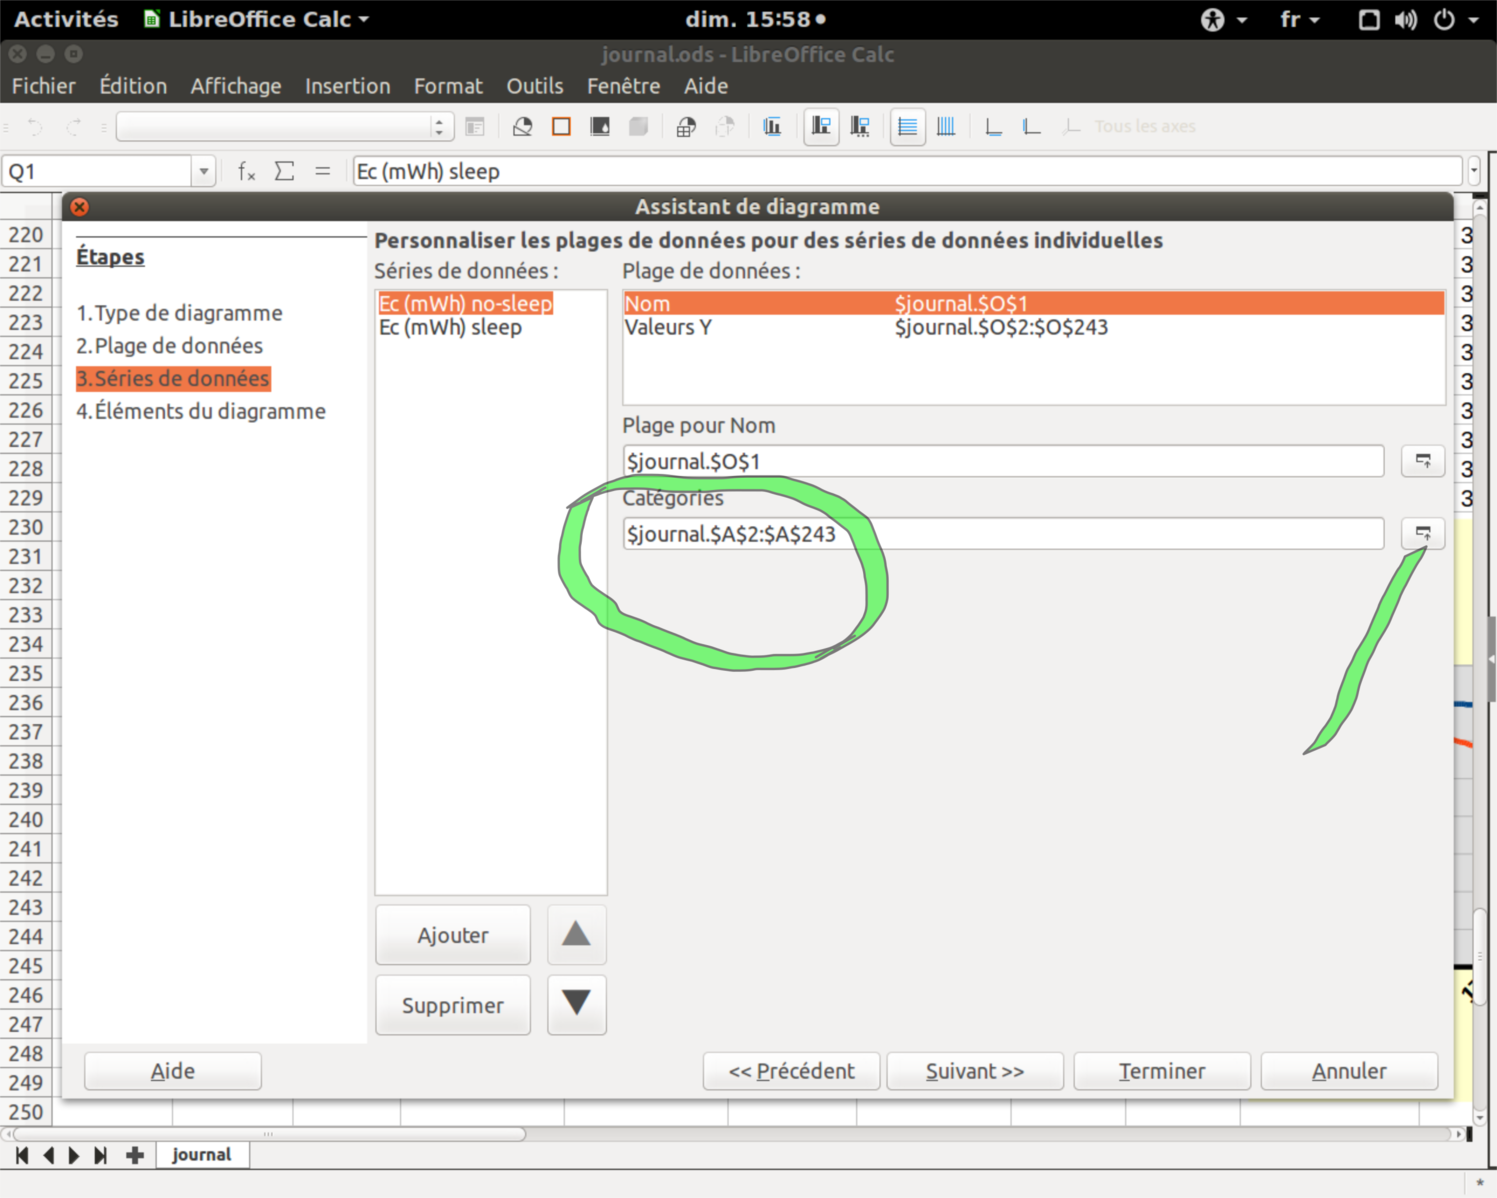This screenshot has height=1198, width=1497.
Task: Click the Supprimer button
Action: [452, 1005]
